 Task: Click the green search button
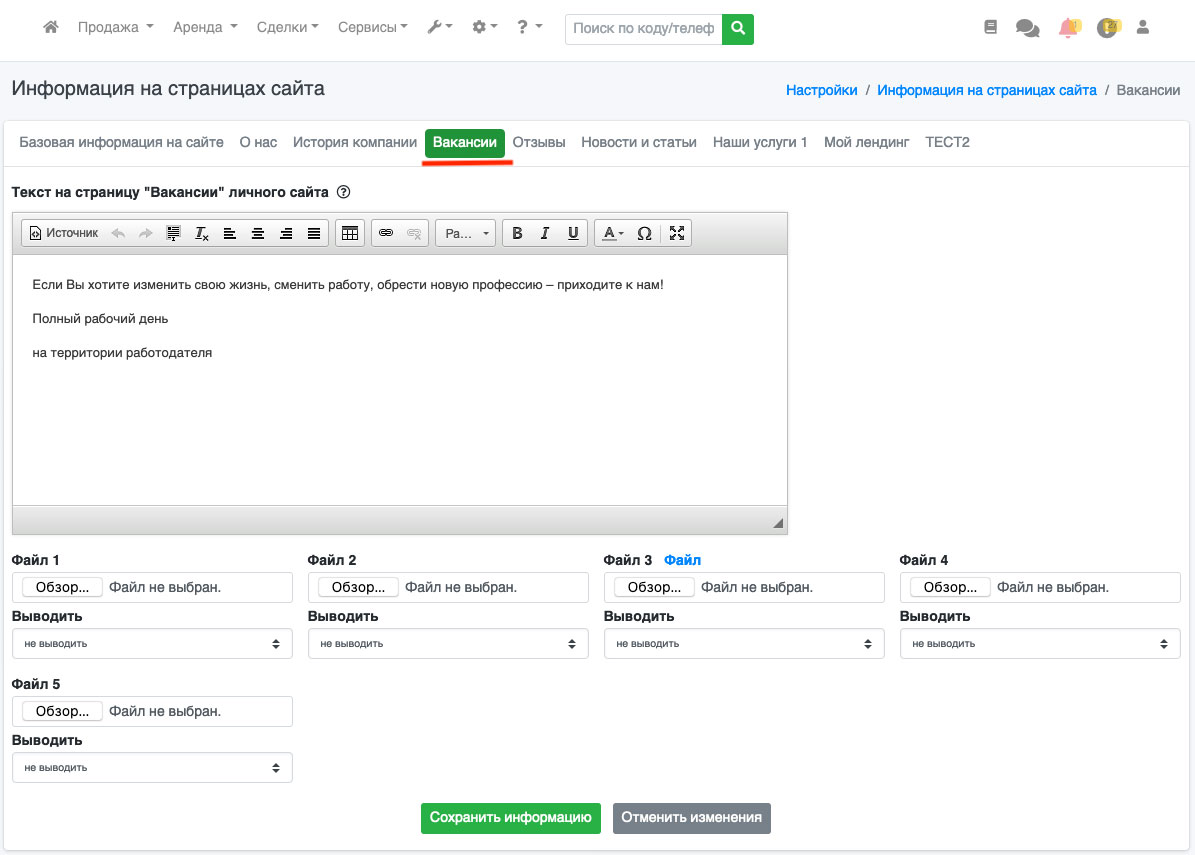[738, 29]
